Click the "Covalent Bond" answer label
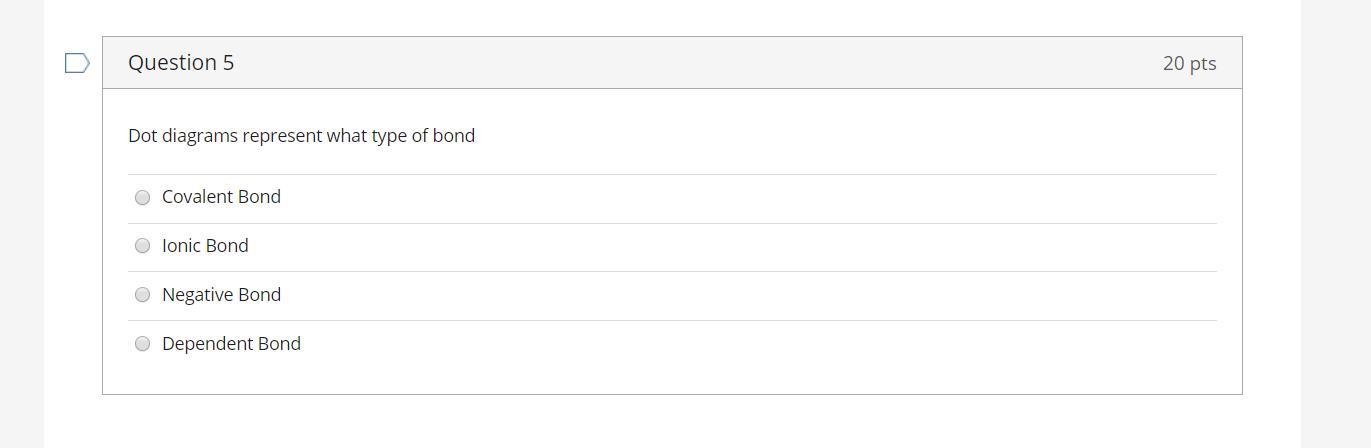This screenshot has width=1371, height=448. [x=221, y=197]
